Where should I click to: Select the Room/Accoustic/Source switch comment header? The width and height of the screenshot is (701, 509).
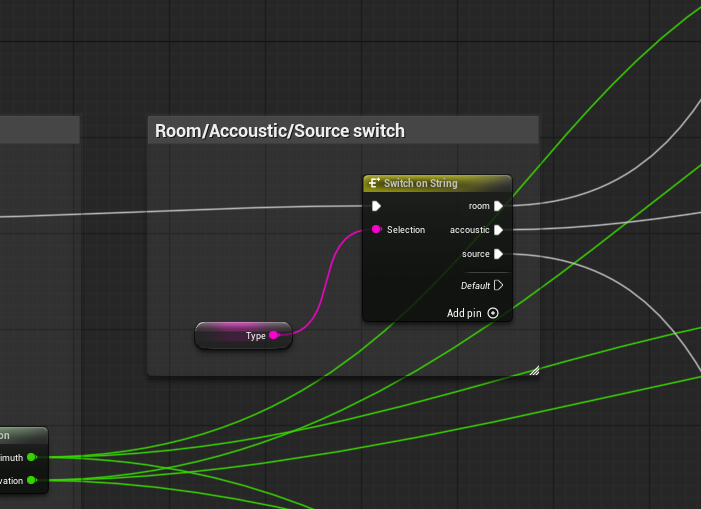click(343, 130)
